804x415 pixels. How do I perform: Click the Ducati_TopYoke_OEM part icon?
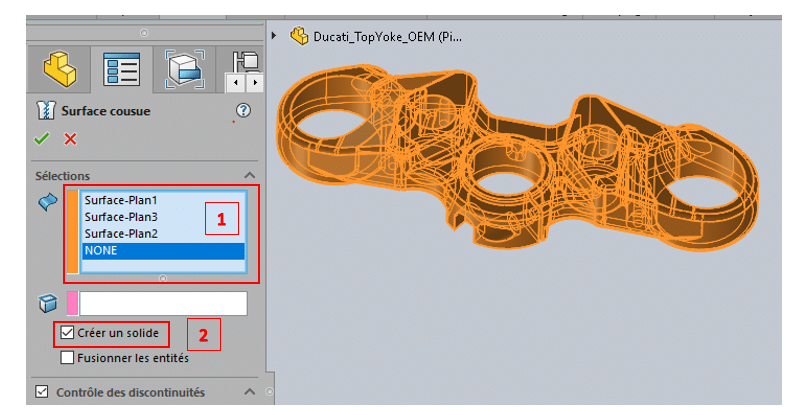(299, 36)
